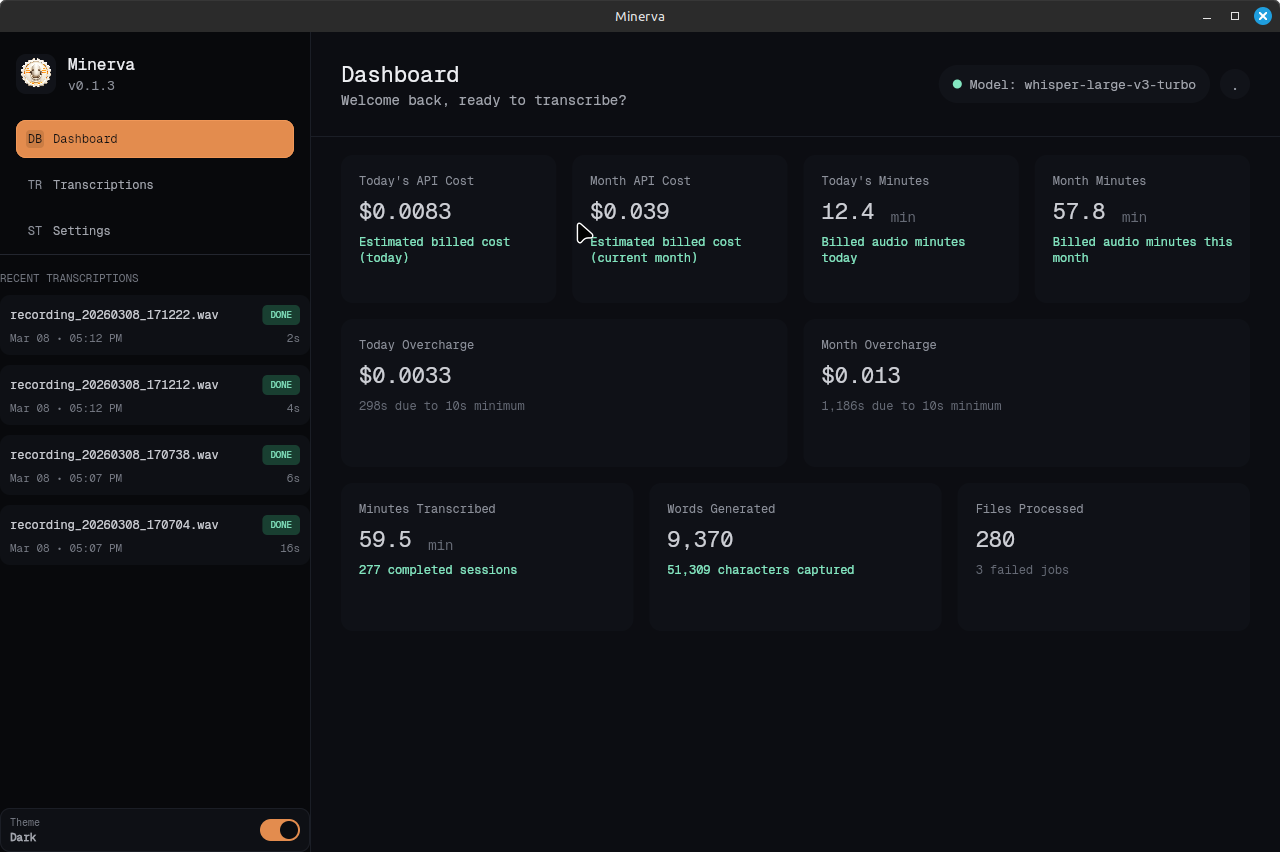
Task: Click the Today's API Cost card
Action: click(x=448, y=228)
